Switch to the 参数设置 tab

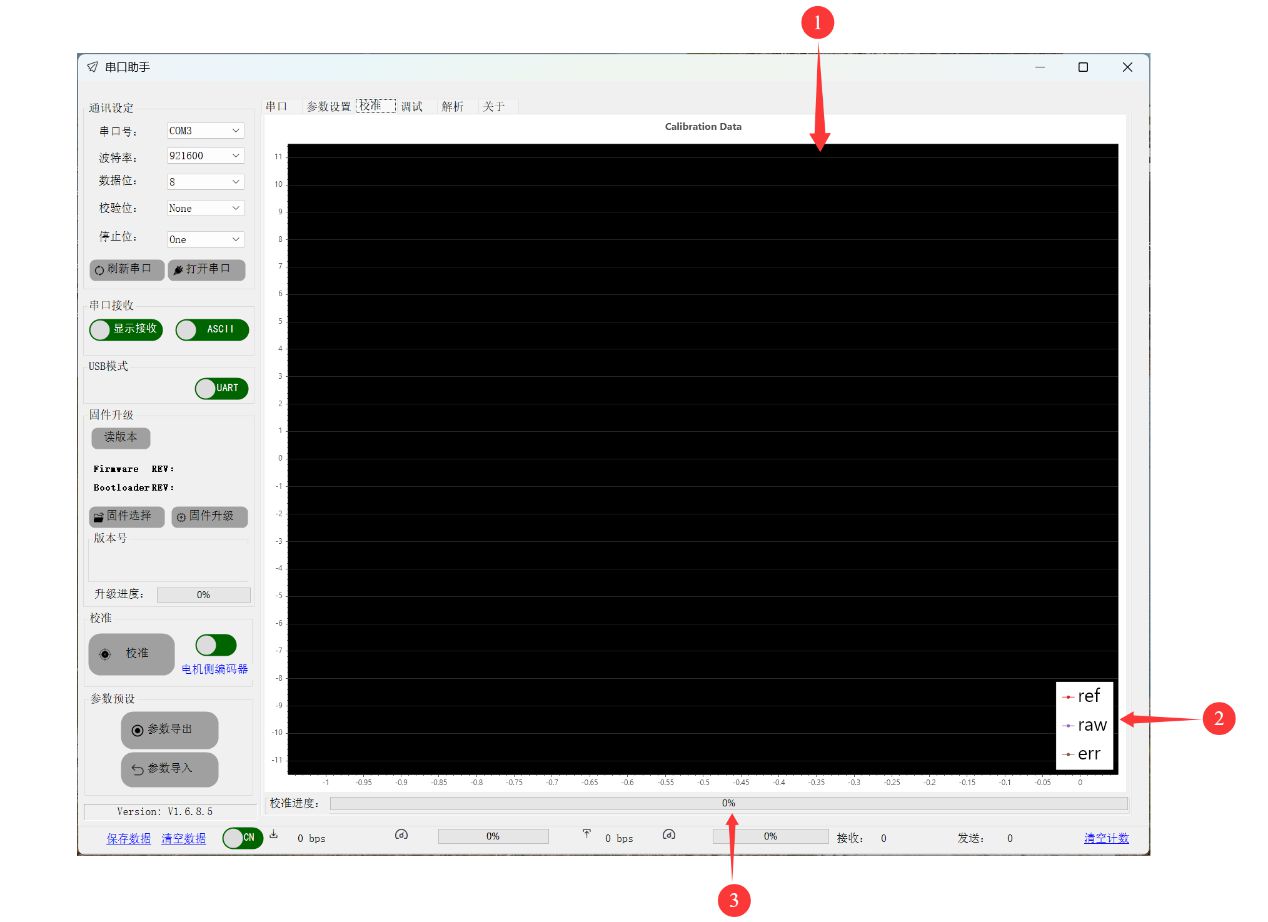[328, 106]
